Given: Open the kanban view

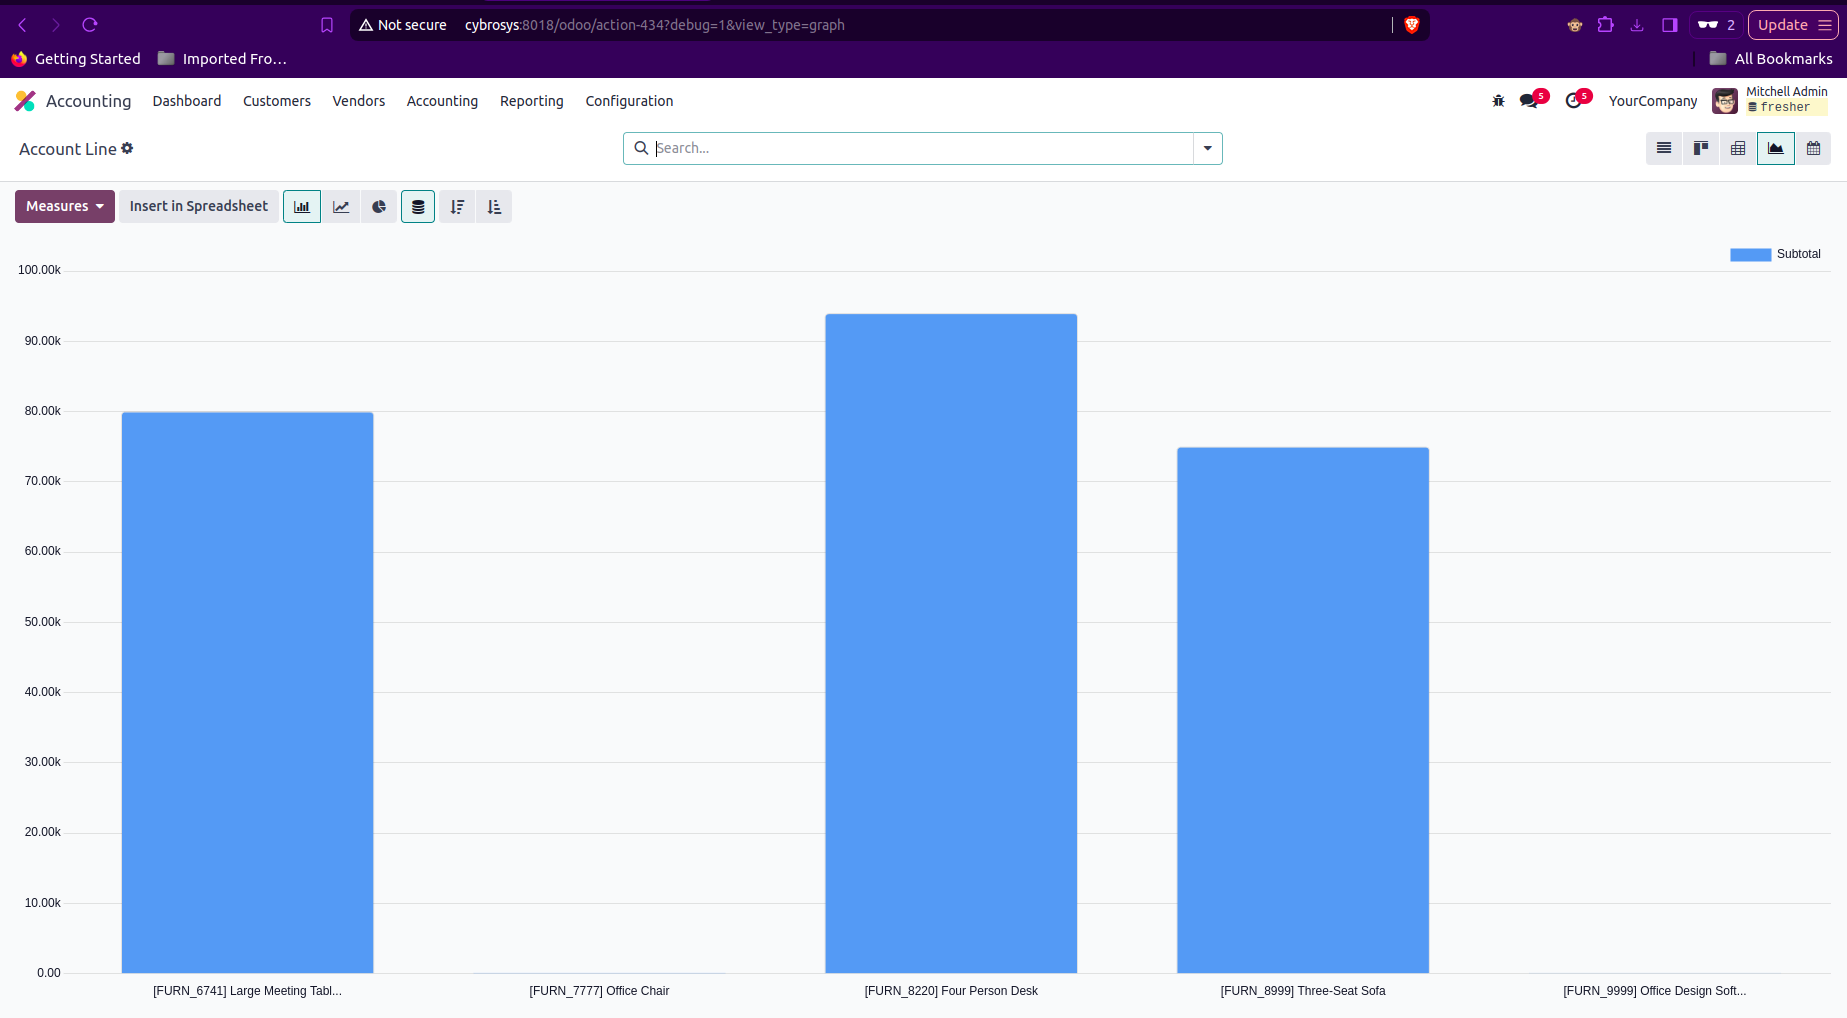Looking at the screenshot, I should pyautogui.click(x=1701, y=149).
